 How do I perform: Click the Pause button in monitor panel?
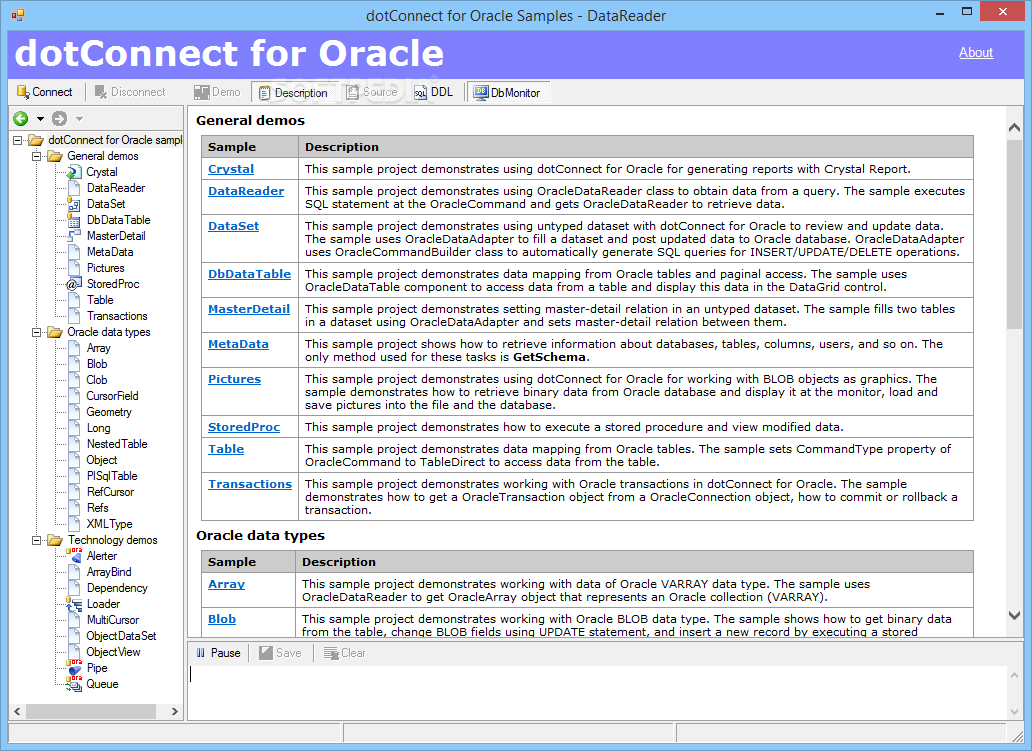(218, 653)
